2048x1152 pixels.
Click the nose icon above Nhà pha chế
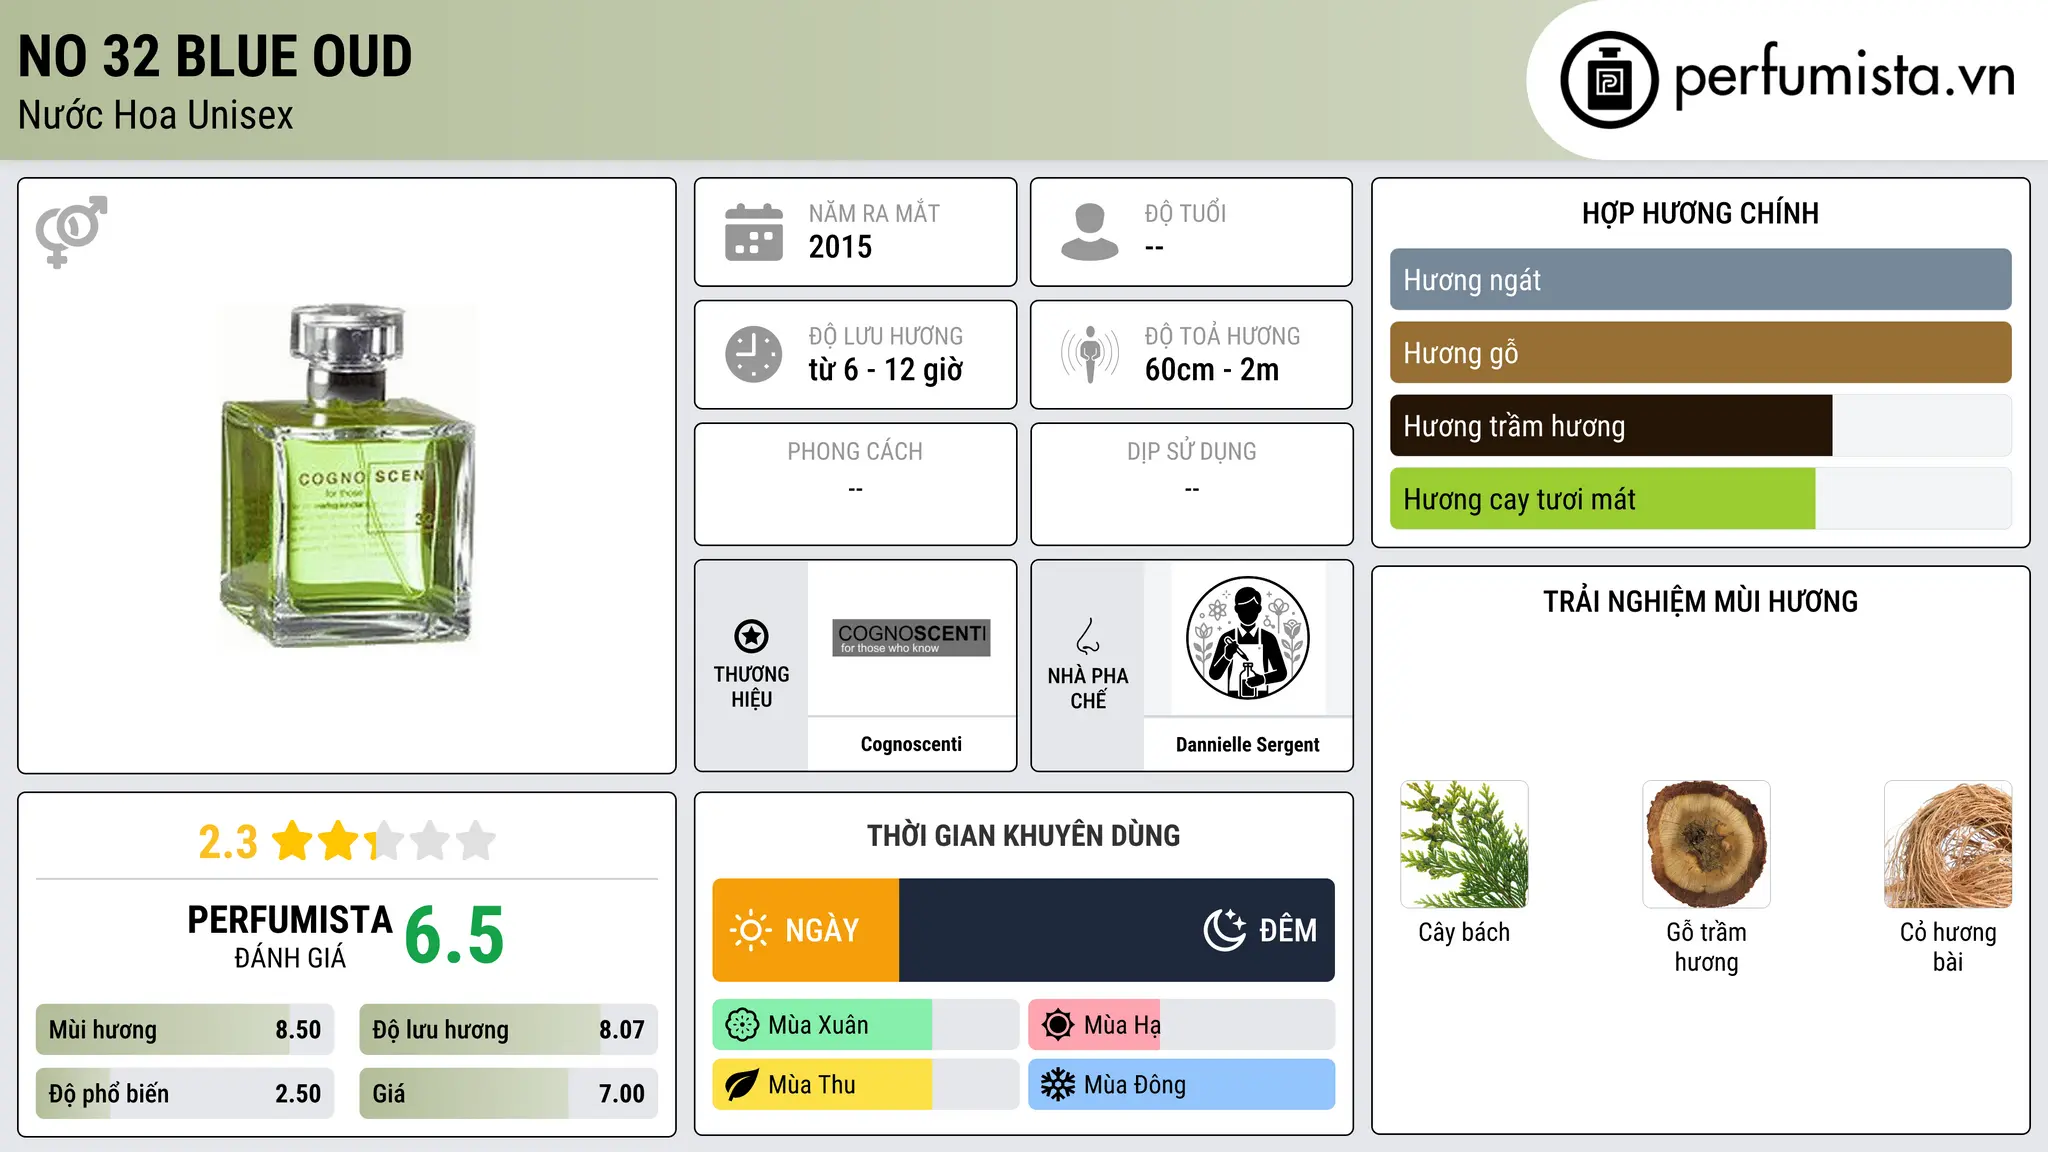[1088, 636]
